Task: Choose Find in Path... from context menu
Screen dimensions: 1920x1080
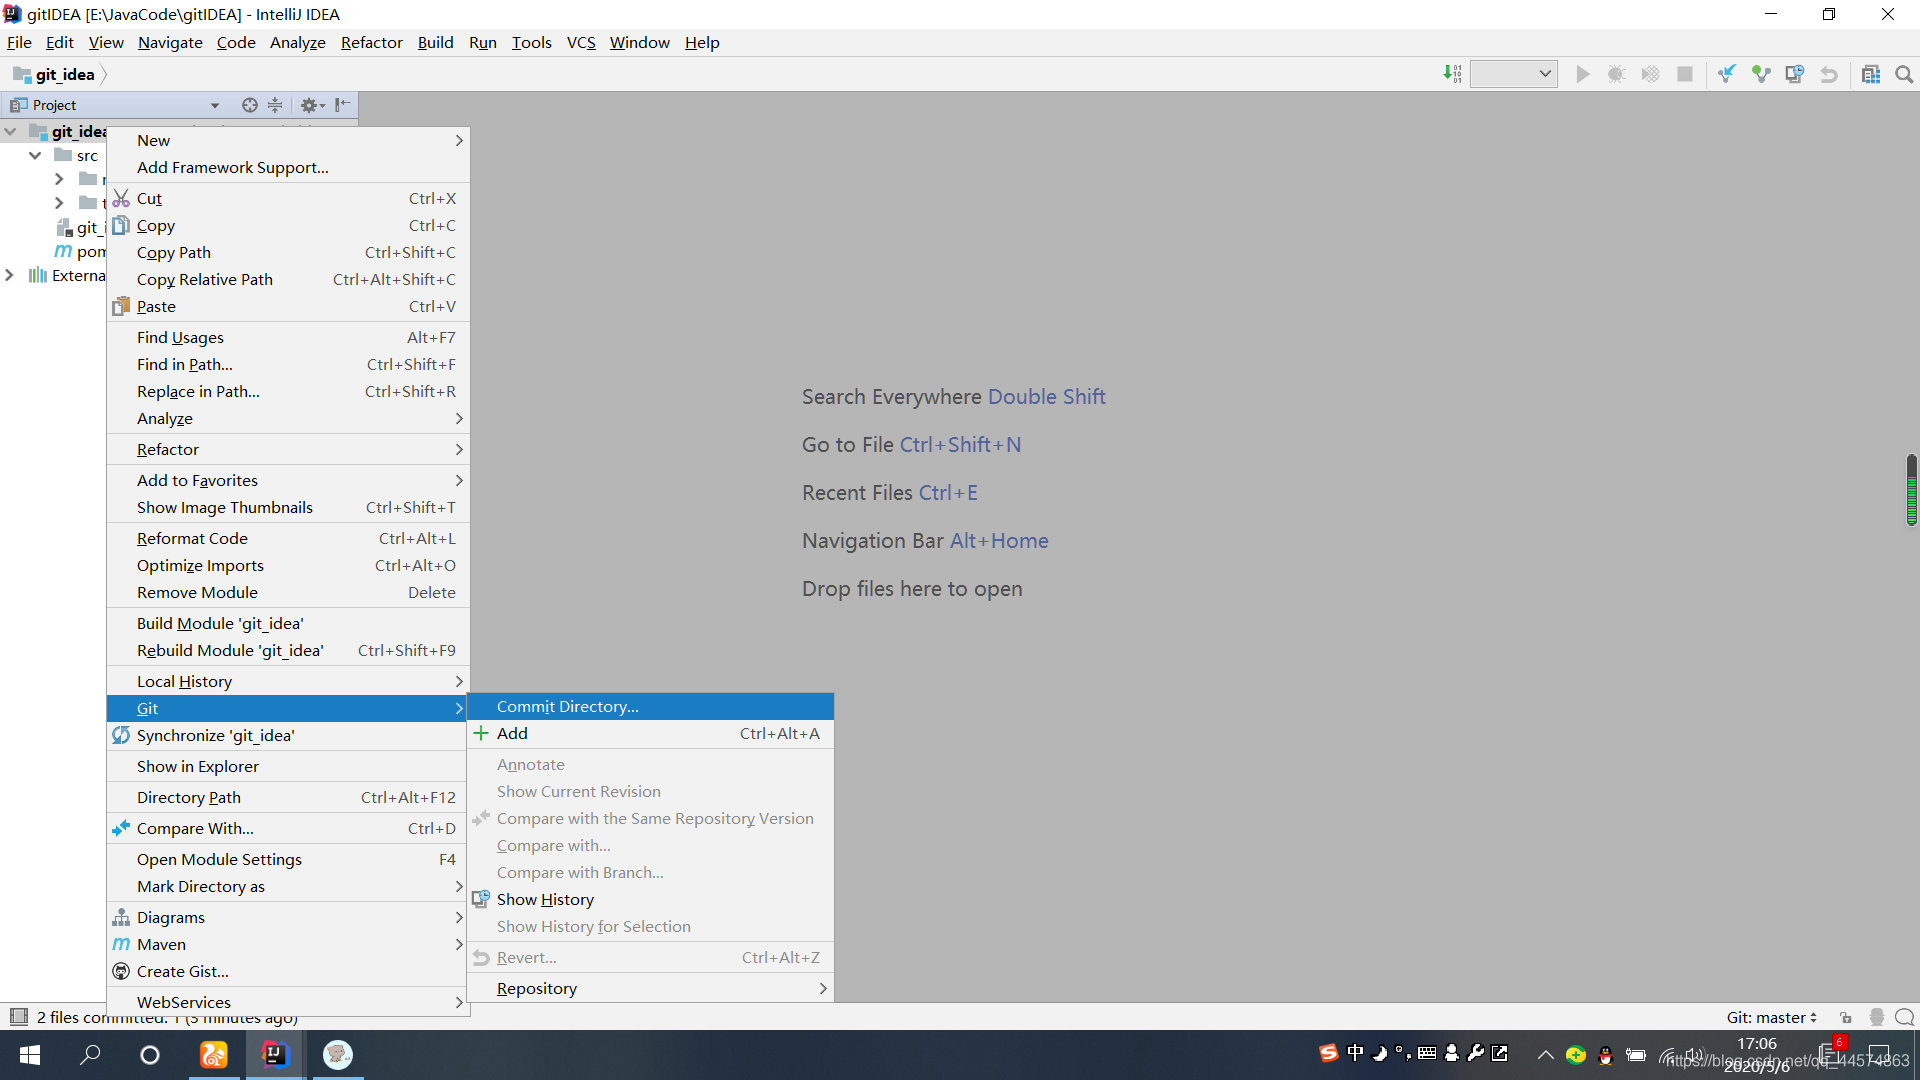Action: (x=288, y=364)
